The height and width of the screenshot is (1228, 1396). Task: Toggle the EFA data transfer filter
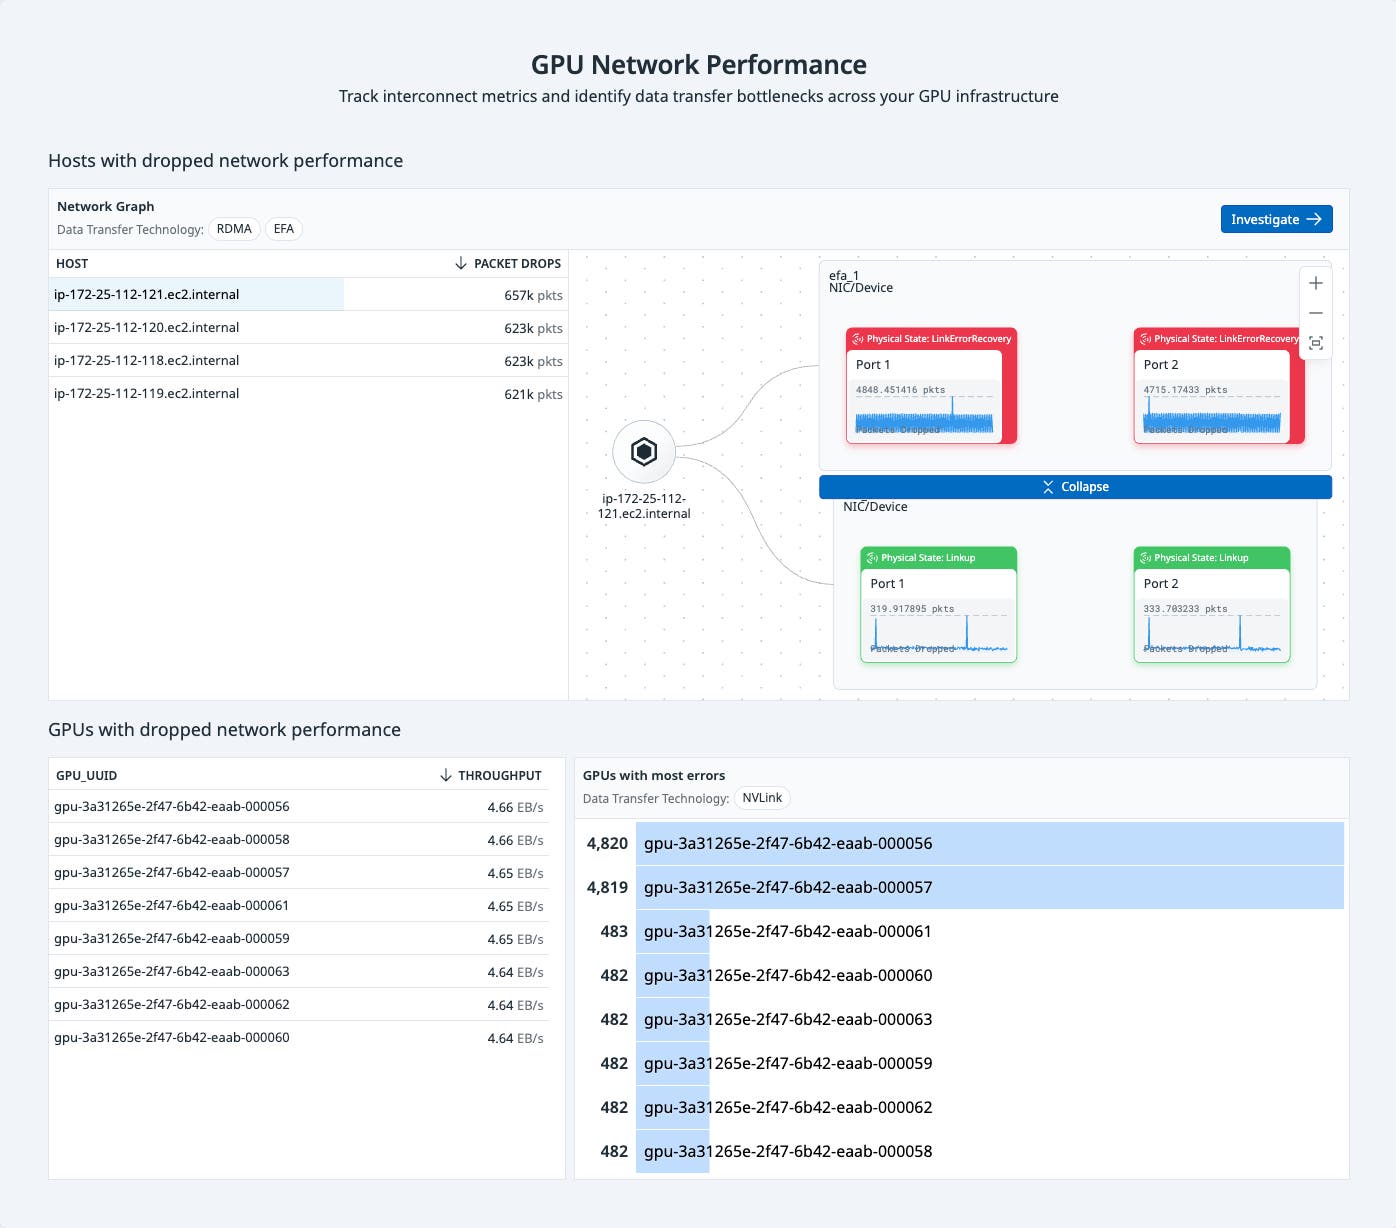click(x=283, y=229)
